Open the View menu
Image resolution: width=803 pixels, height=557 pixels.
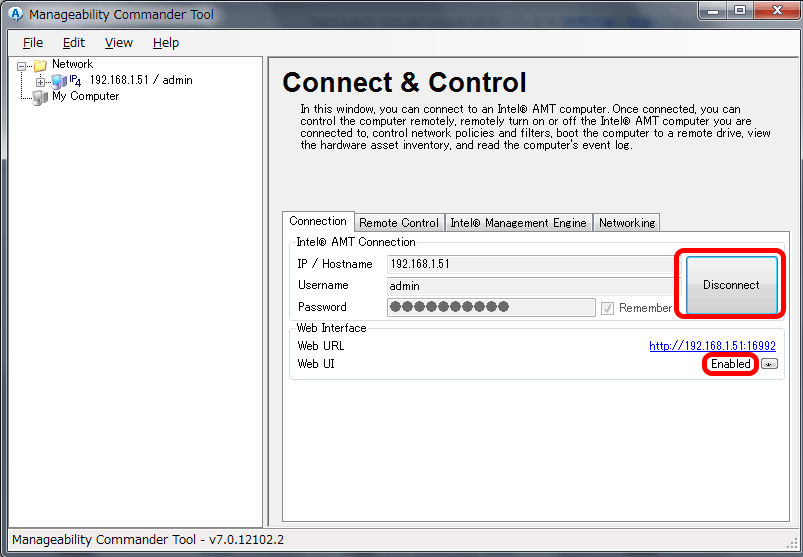coord(119,42)
